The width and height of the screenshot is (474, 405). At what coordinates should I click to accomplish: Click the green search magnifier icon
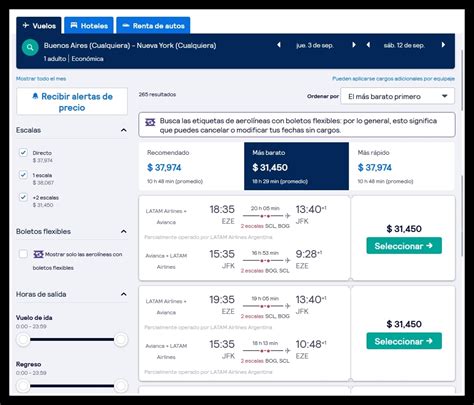pos(30,48)
